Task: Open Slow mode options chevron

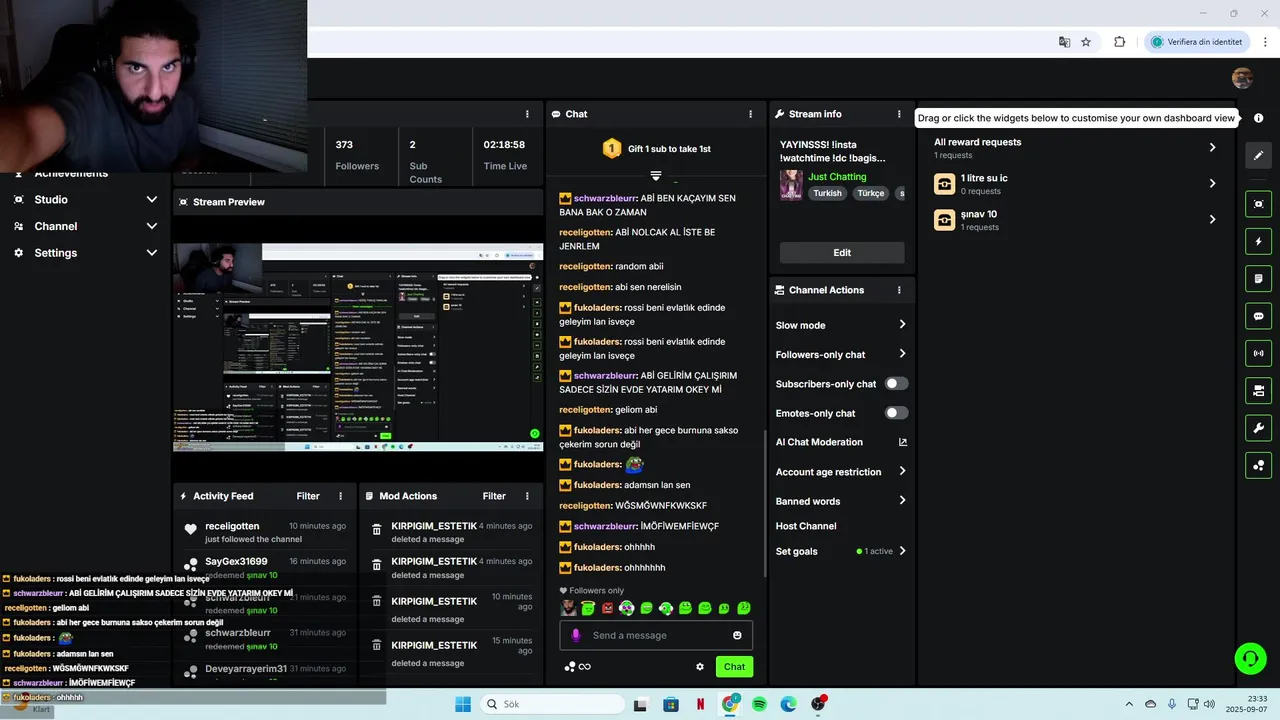Action: coord(902,325)
